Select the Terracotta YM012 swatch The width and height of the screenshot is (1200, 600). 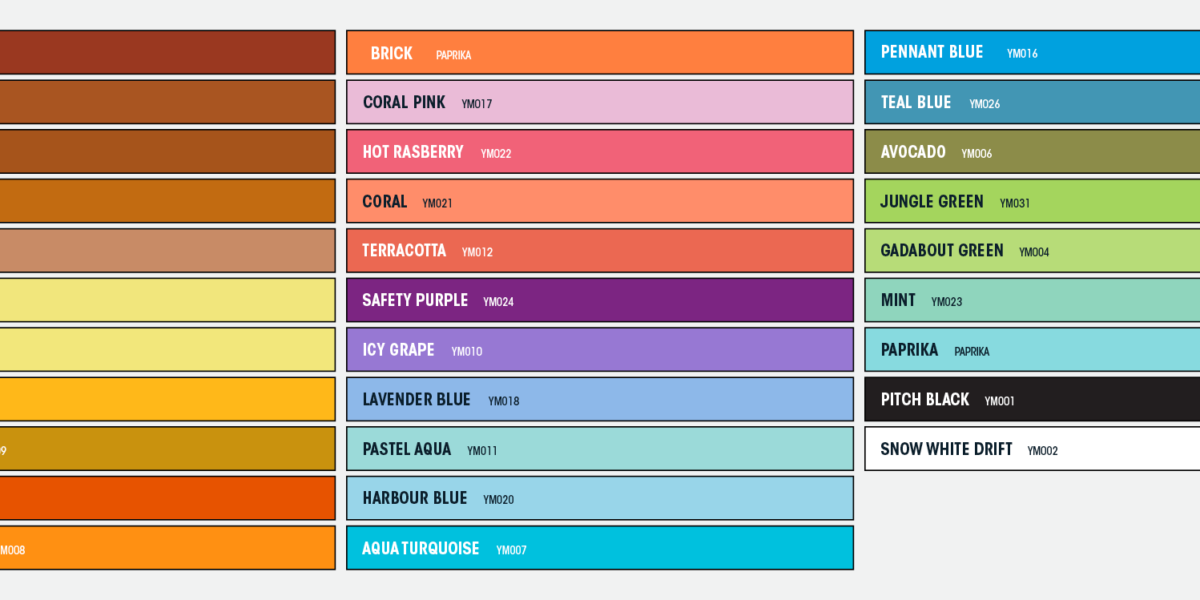point(600,251)
